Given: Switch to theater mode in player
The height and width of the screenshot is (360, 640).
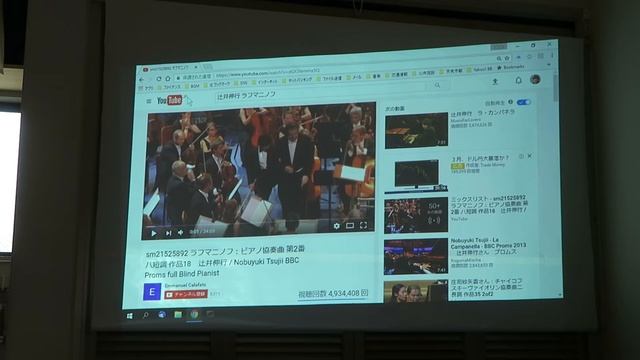Looking at the screenshot, I should coord(350,225).
